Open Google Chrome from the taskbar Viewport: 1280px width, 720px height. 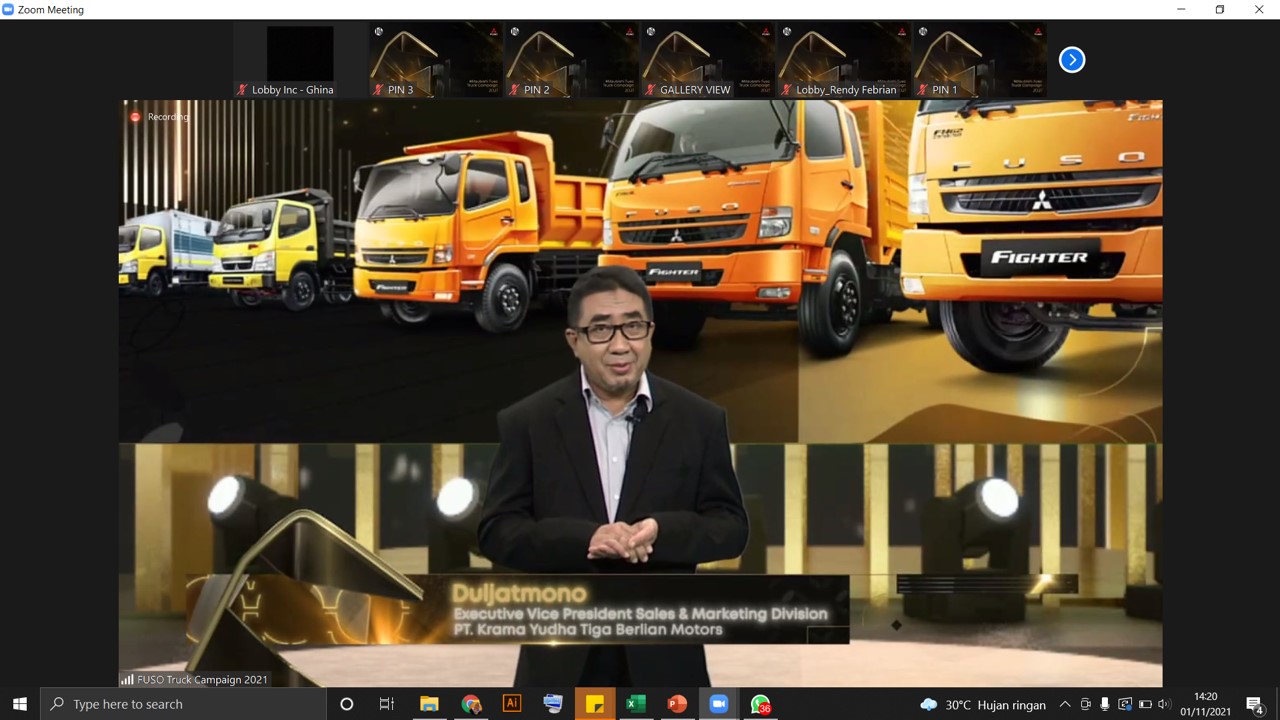click(x=471, y=704)
